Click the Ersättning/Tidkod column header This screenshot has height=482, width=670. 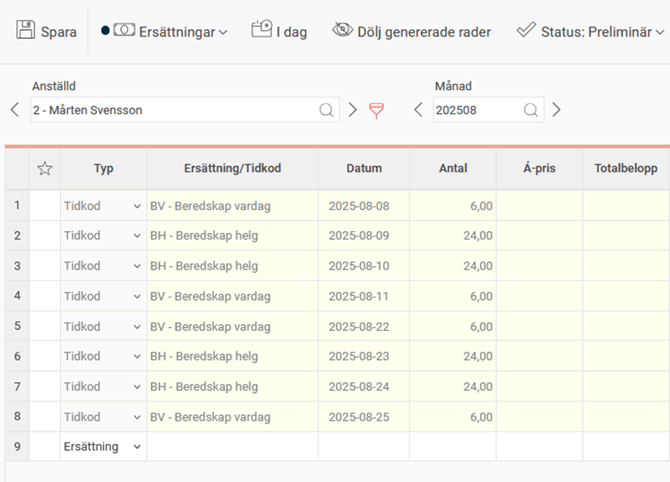coord(232,169)
